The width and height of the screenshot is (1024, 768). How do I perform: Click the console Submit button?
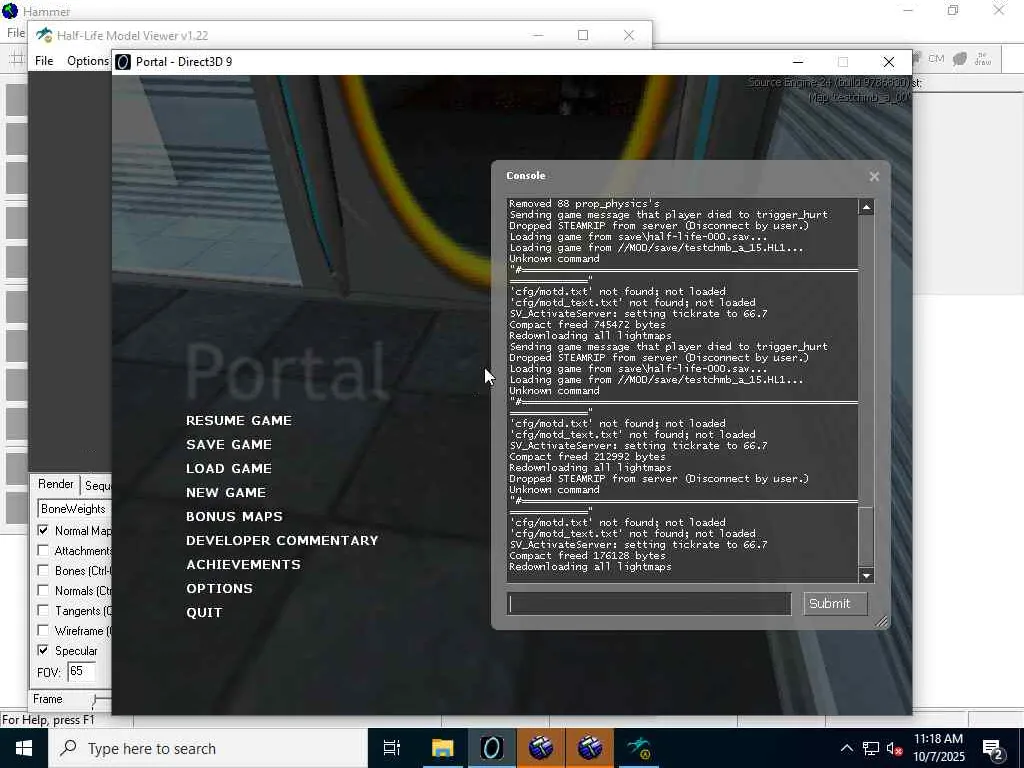[835, 603]
